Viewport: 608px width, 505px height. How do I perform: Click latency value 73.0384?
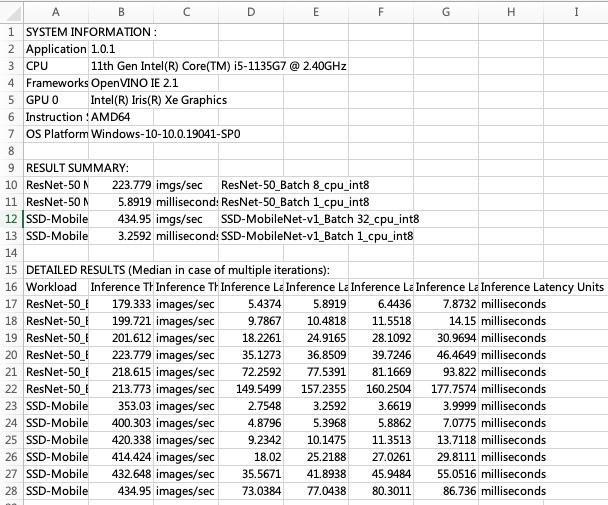[x=251, y=491]
